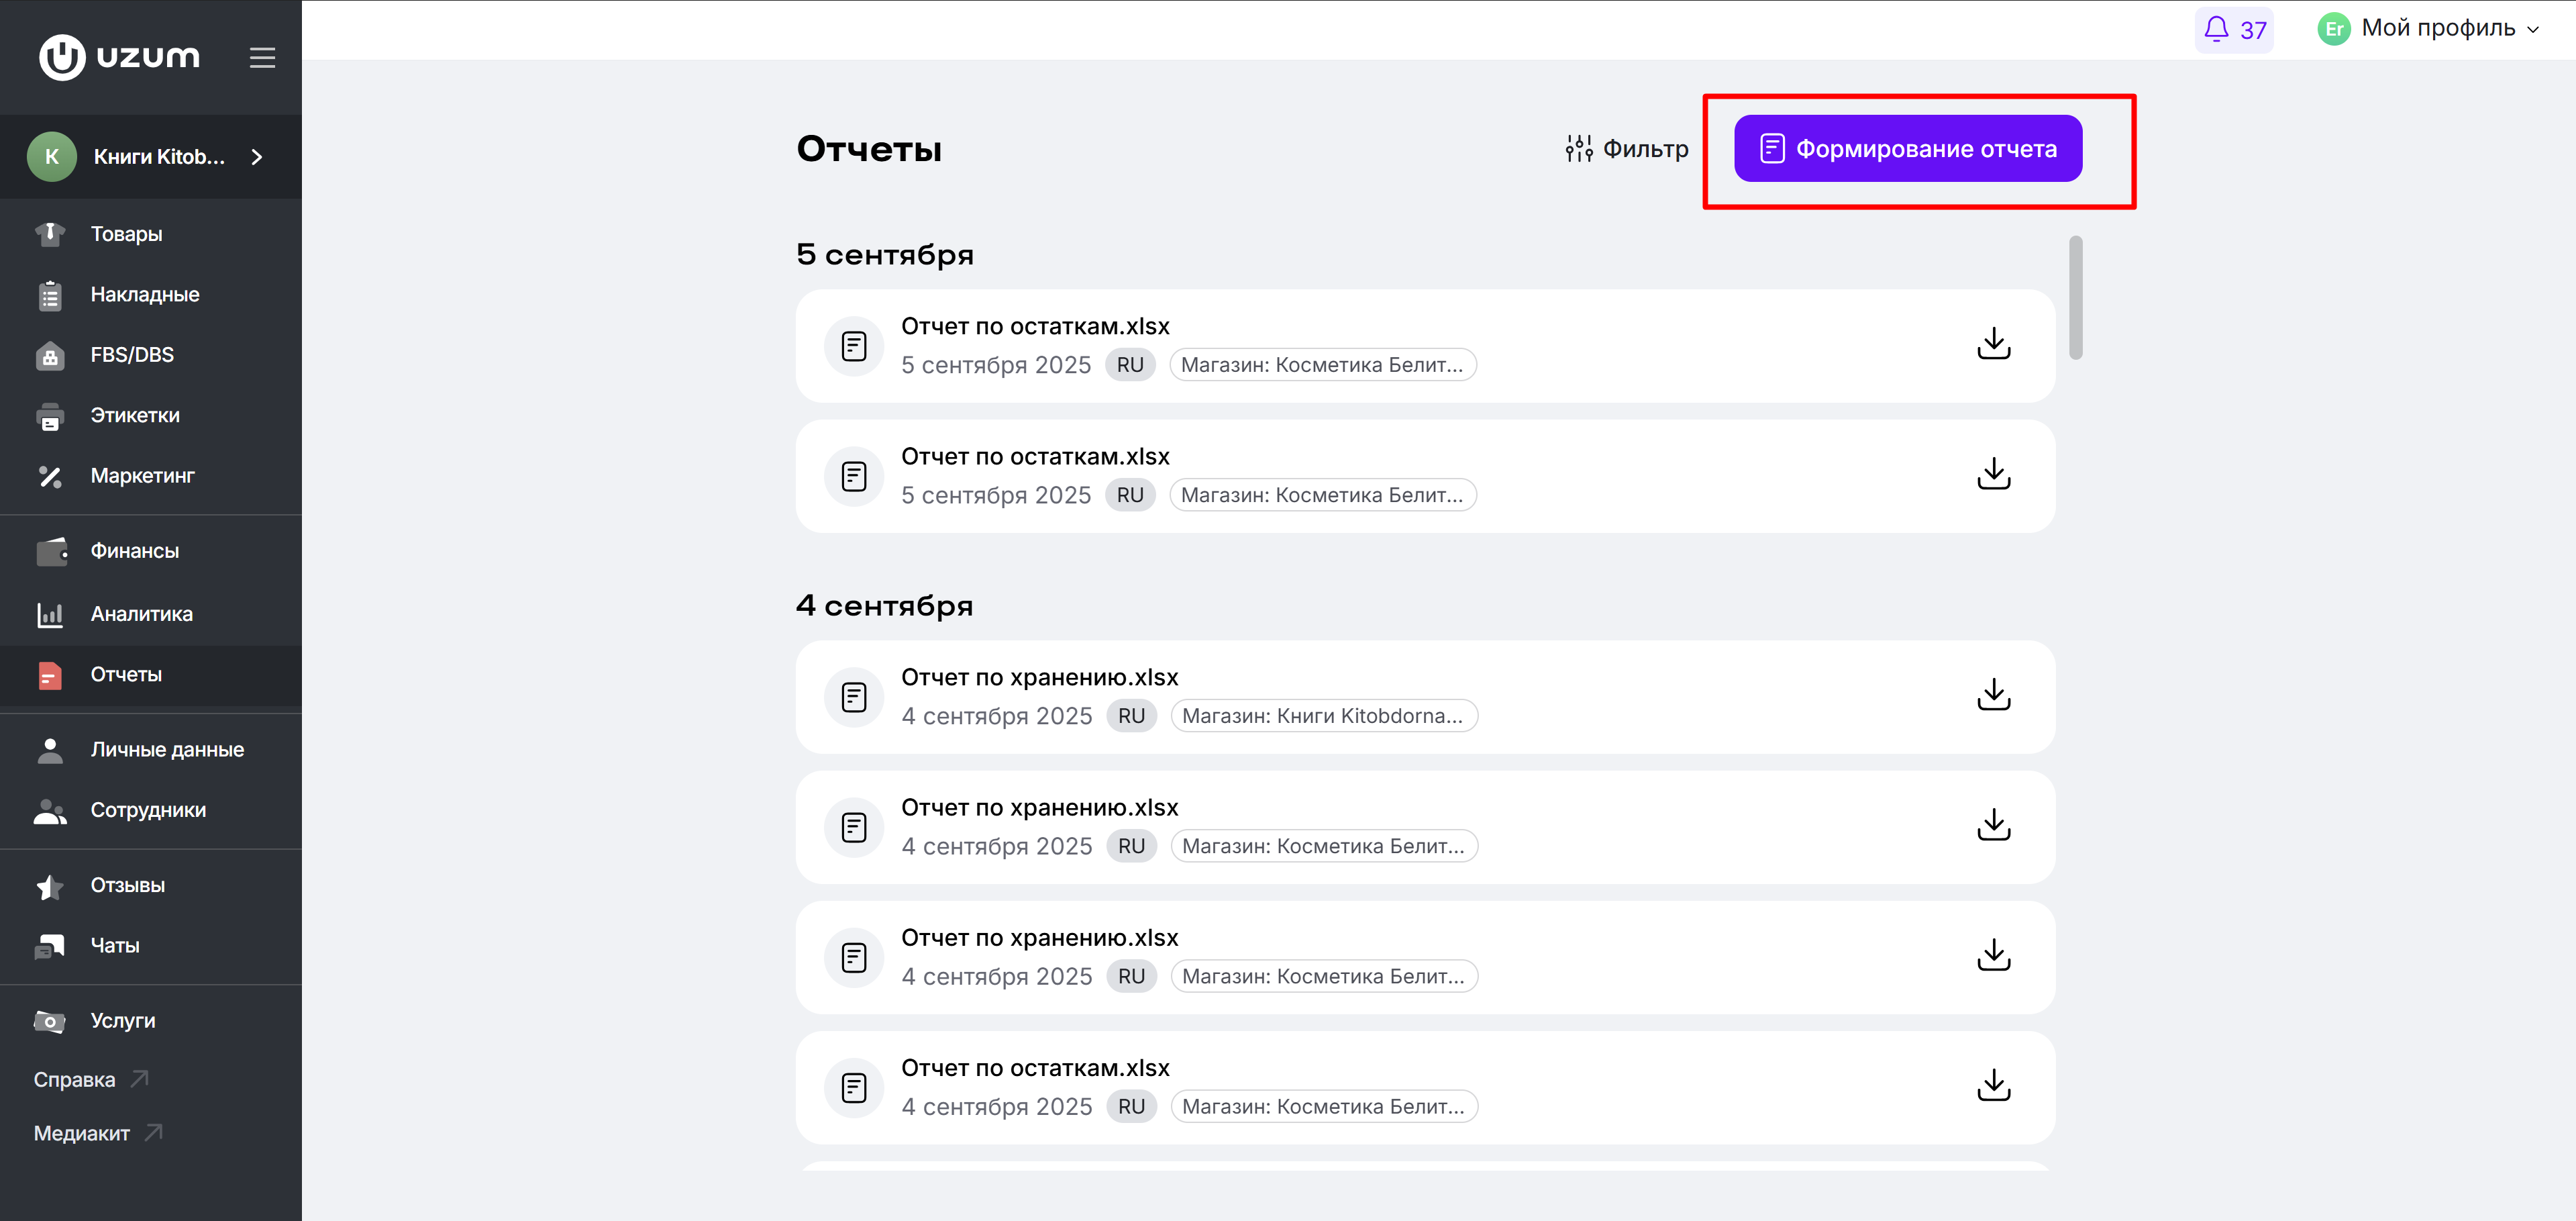
Task: Click the Накладные clipboard icon
Action: pos(50,295)
